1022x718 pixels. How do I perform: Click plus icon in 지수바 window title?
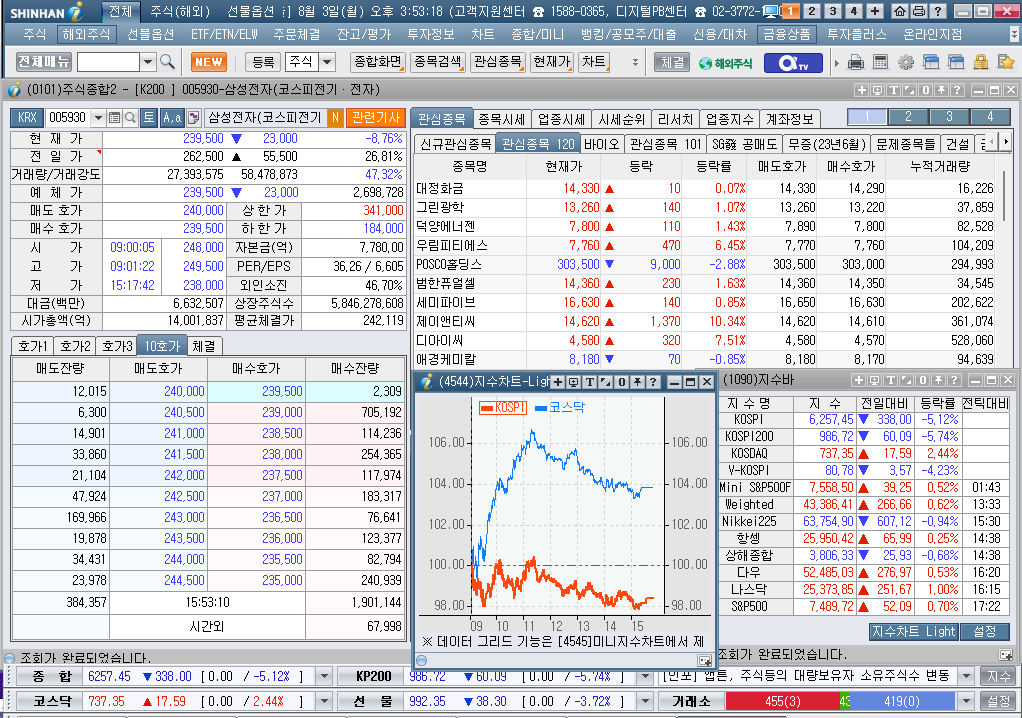click(x=858, y=380)
